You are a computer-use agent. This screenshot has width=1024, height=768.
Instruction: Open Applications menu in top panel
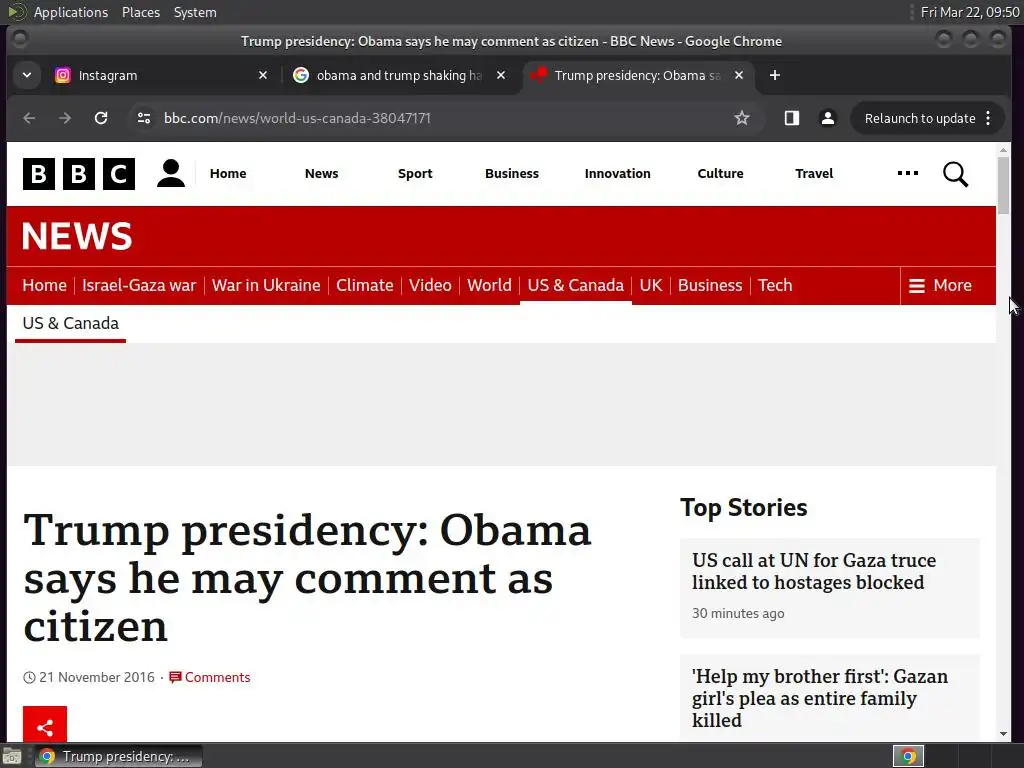click(x=71, y=12)
